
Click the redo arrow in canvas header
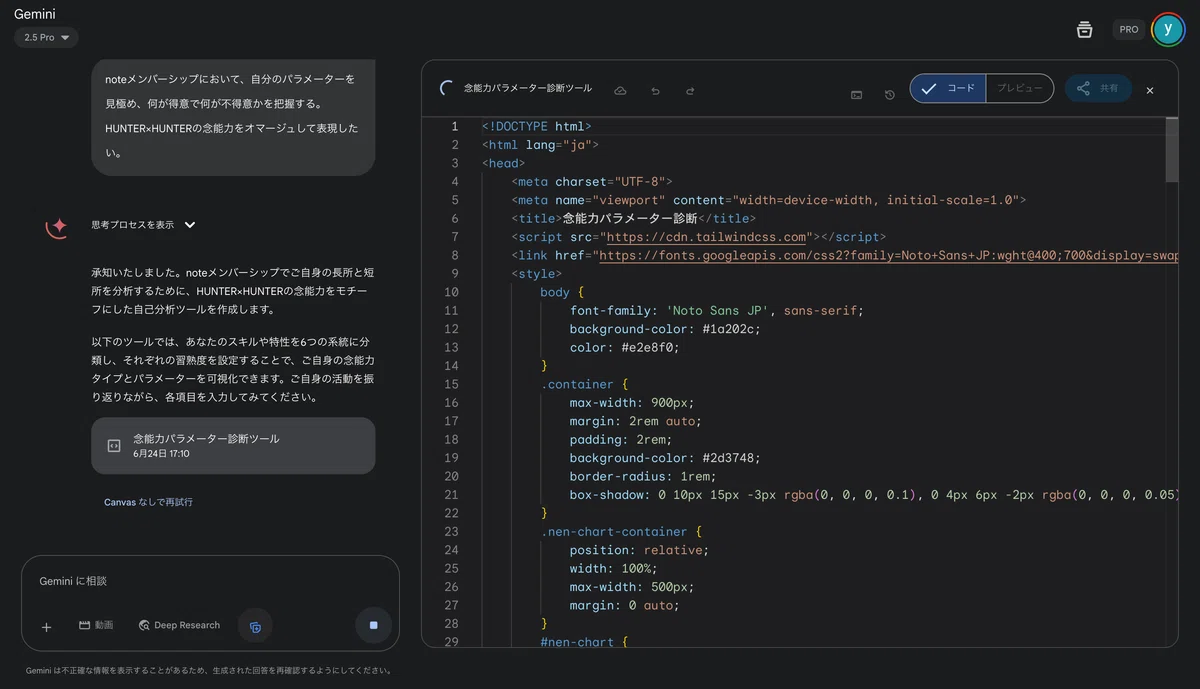pyautogui.click(x=690, y=90)
